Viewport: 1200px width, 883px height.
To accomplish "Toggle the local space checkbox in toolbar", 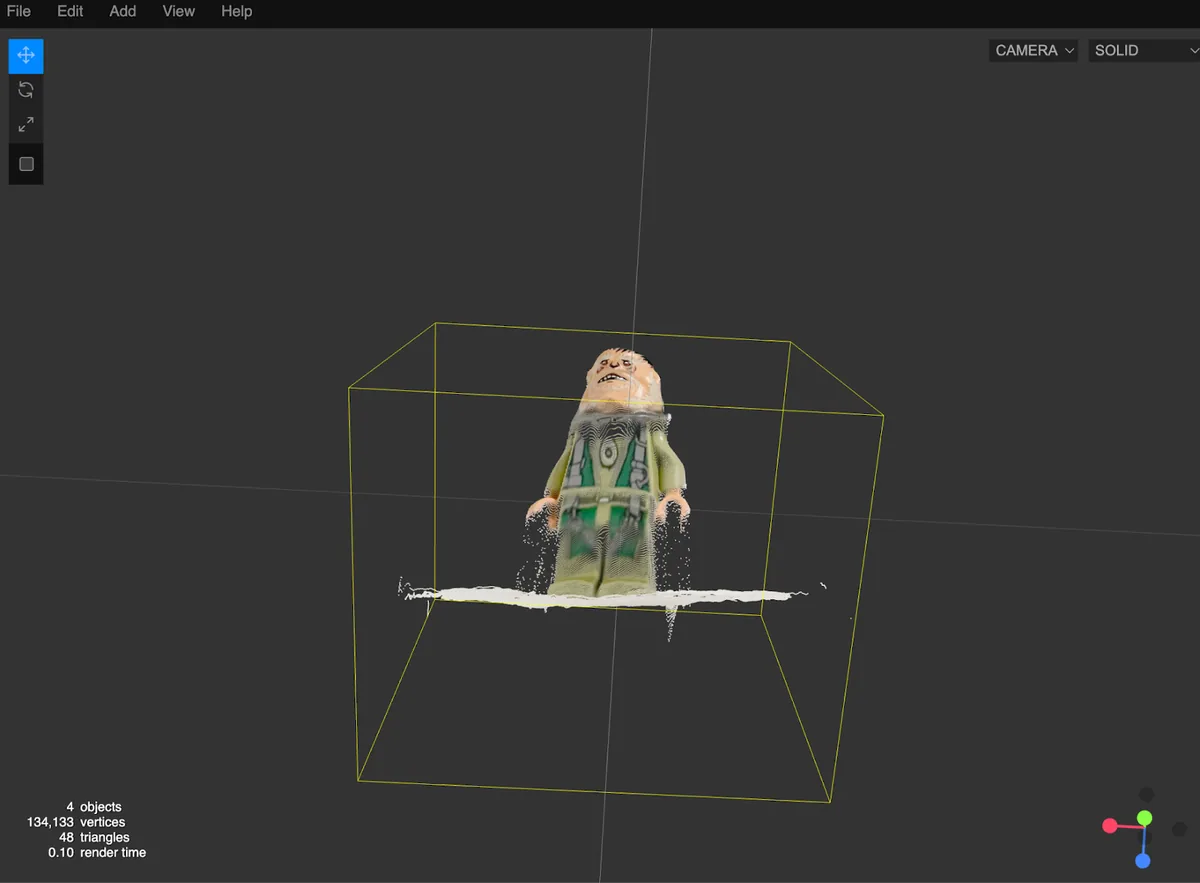I will 26,164.
